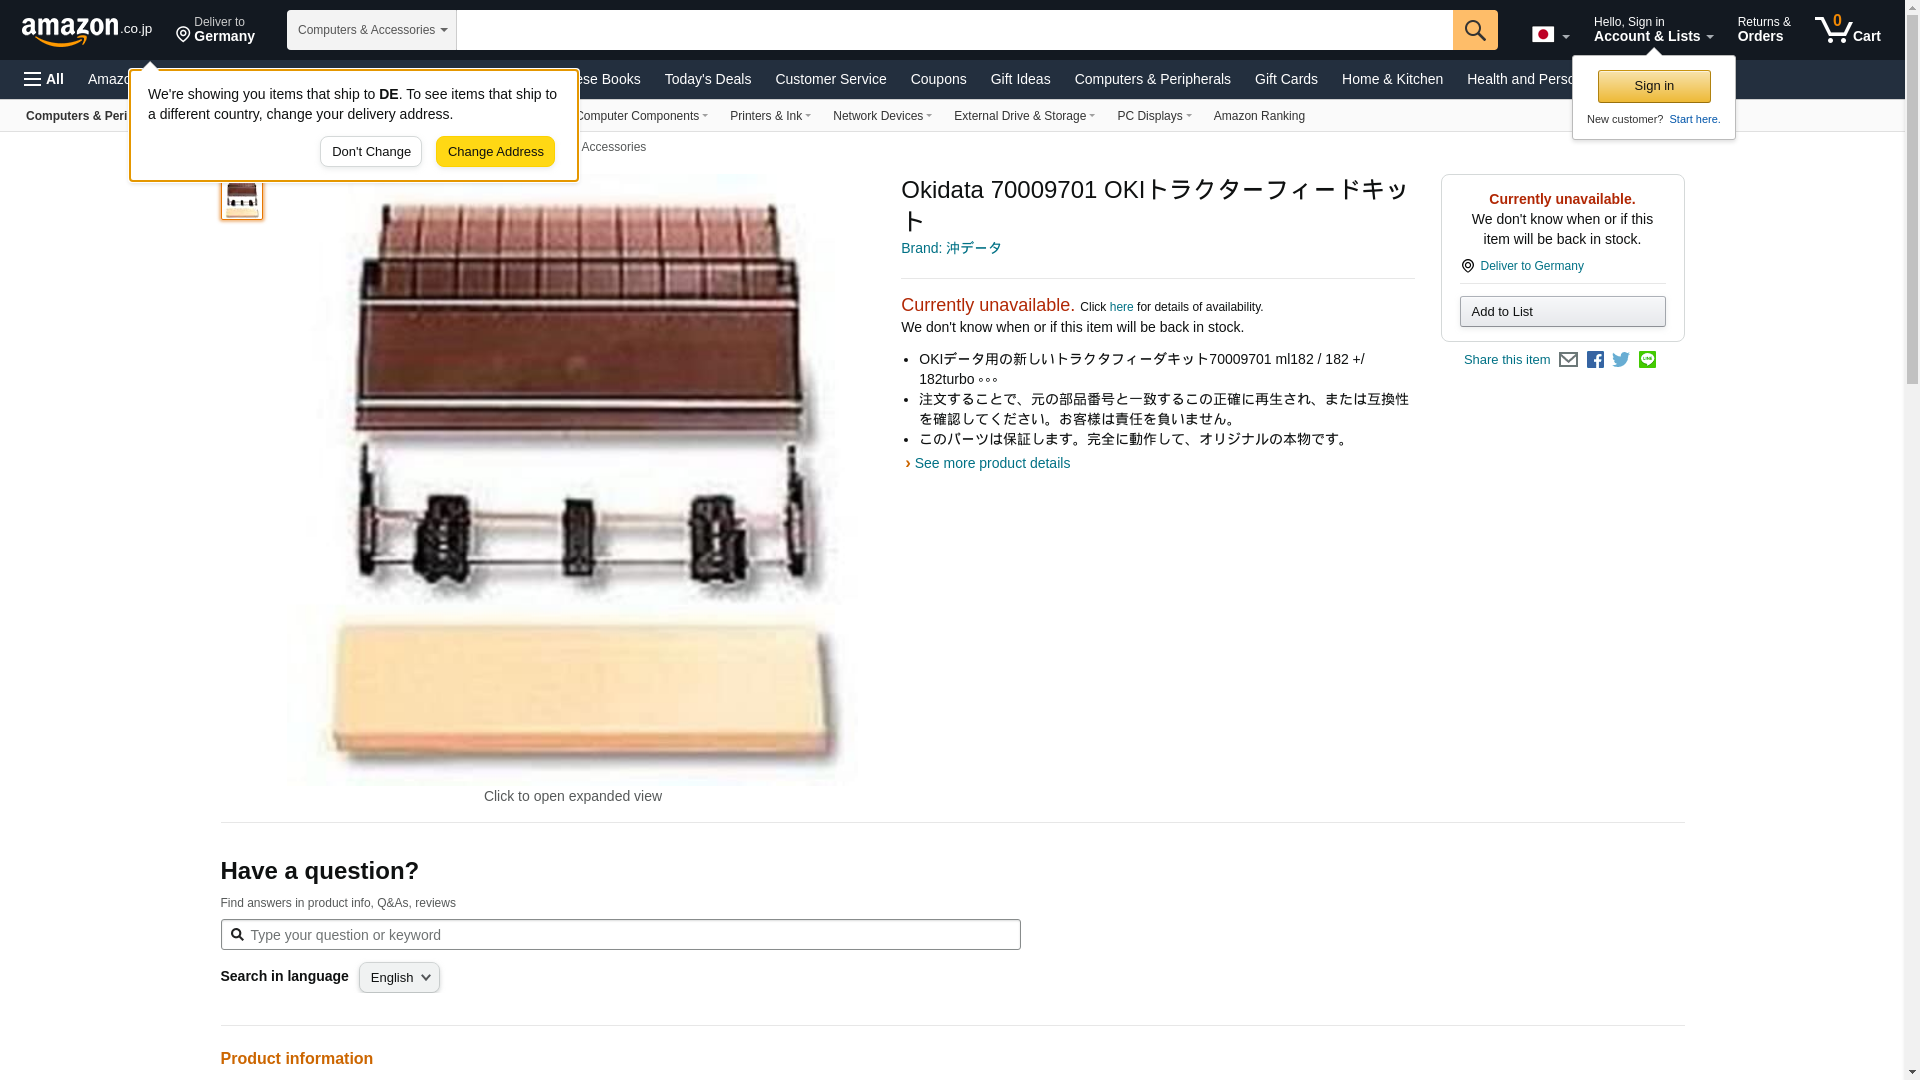Share this item on Facebook
1920x1080 pixels.
pyautogui.click(x=1595, y=360)
